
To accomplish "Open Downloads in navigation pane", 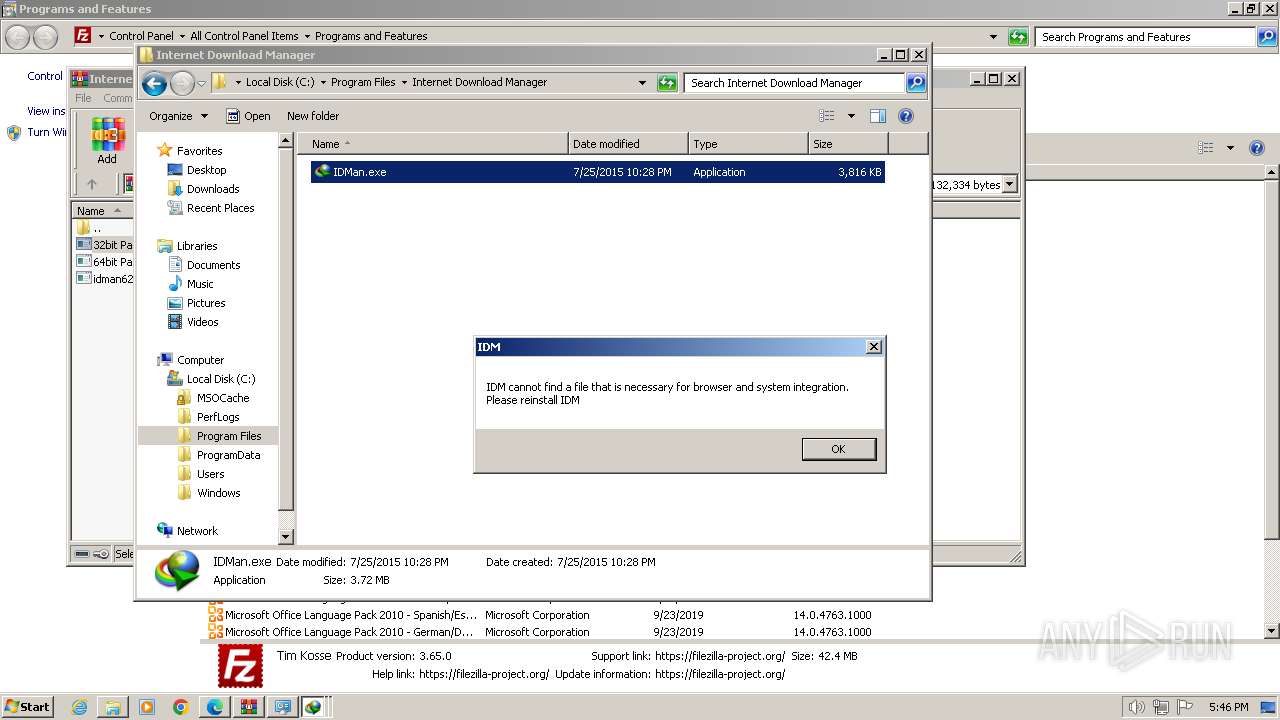I will coord(213,189).
